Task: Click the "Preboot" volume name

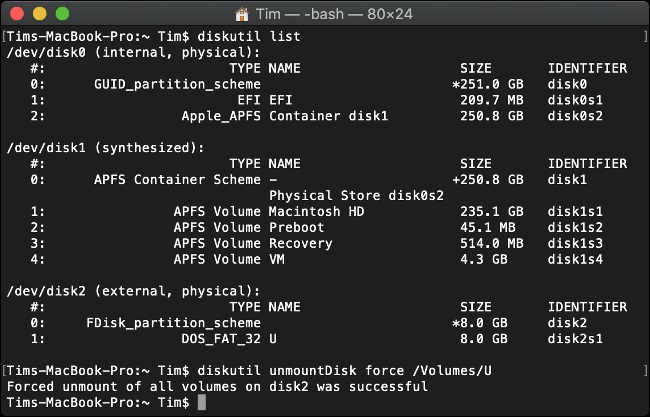Action: coord(298,228)
